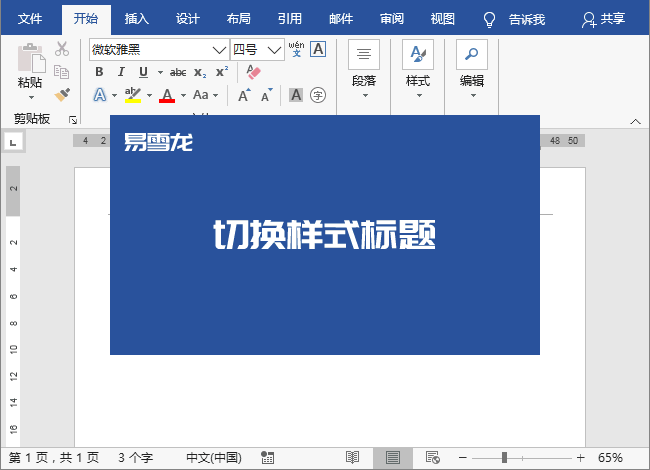Click zoom in plus button
This screenshot has width=650, height=470.
click(x=580, y=458)
